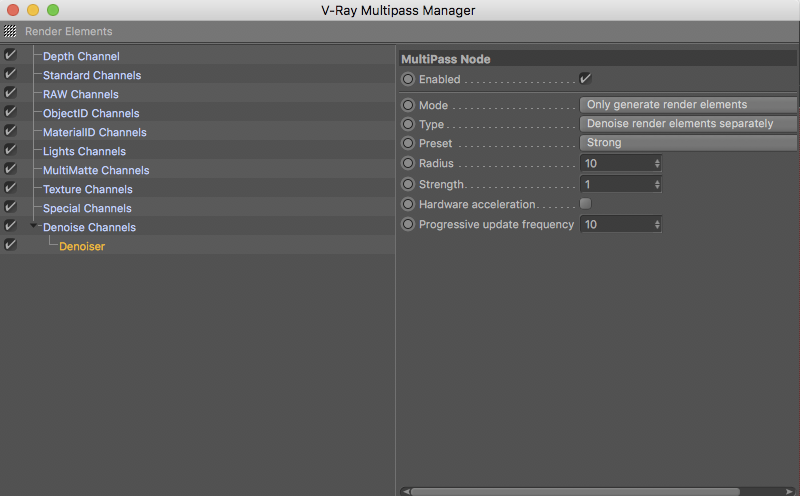Select the Denoise Channels tree item
This screenshot has height=496, width=800.
(89, 227)
